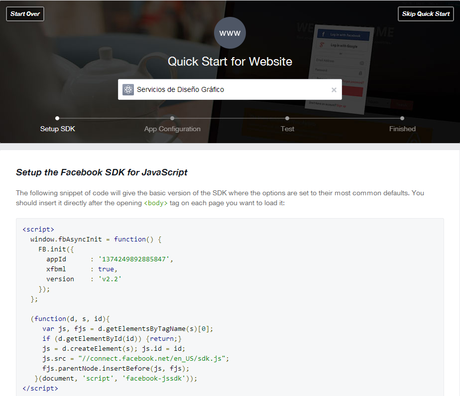Click the window.fbAsyncInit code line
The height and width of the screenshot is (396, 460).
click(x=96, y=239)
